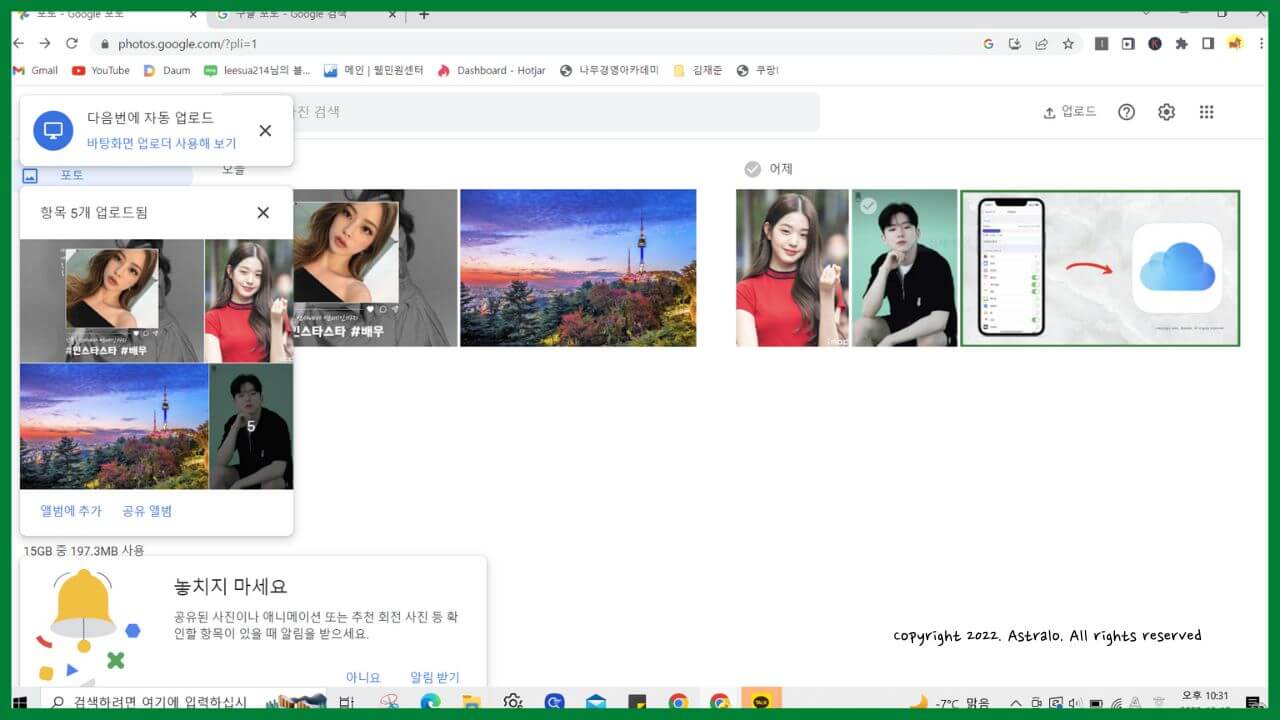Select all 어제 photos with circle checkmark
1280x720 pixels.
[x=753, y=169]
